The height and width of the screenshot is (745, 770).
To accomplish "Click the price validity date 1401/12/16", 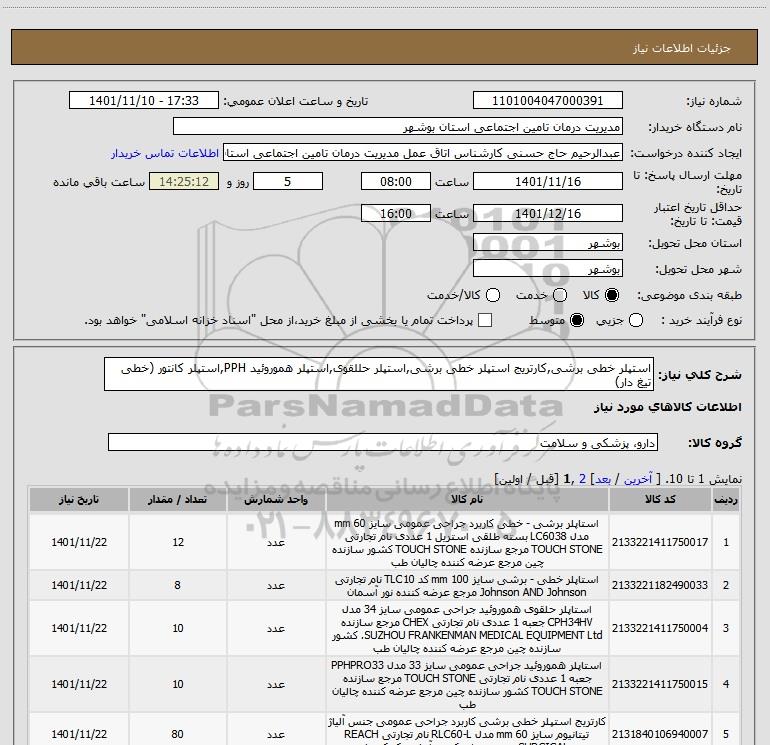I will click(548, 214).
